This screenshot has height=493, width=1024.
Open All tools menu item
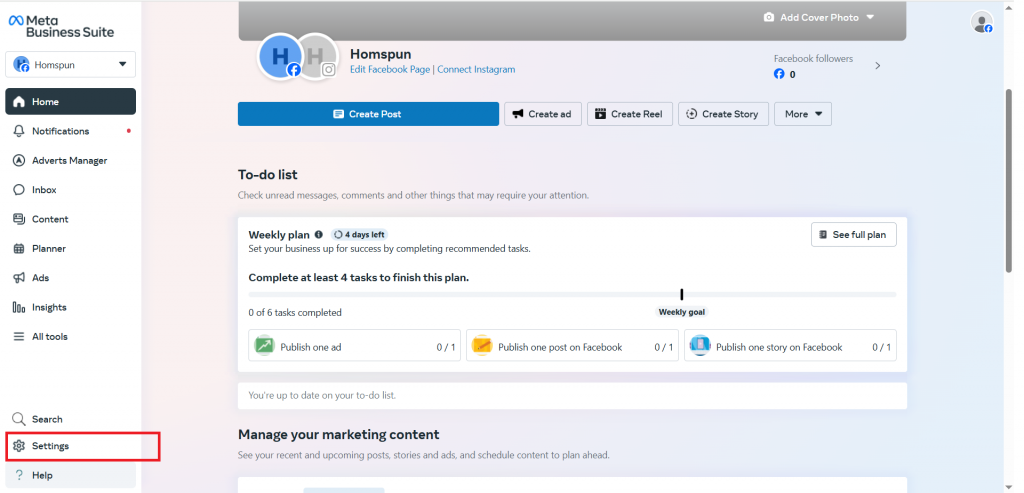[x=49, y=337]
